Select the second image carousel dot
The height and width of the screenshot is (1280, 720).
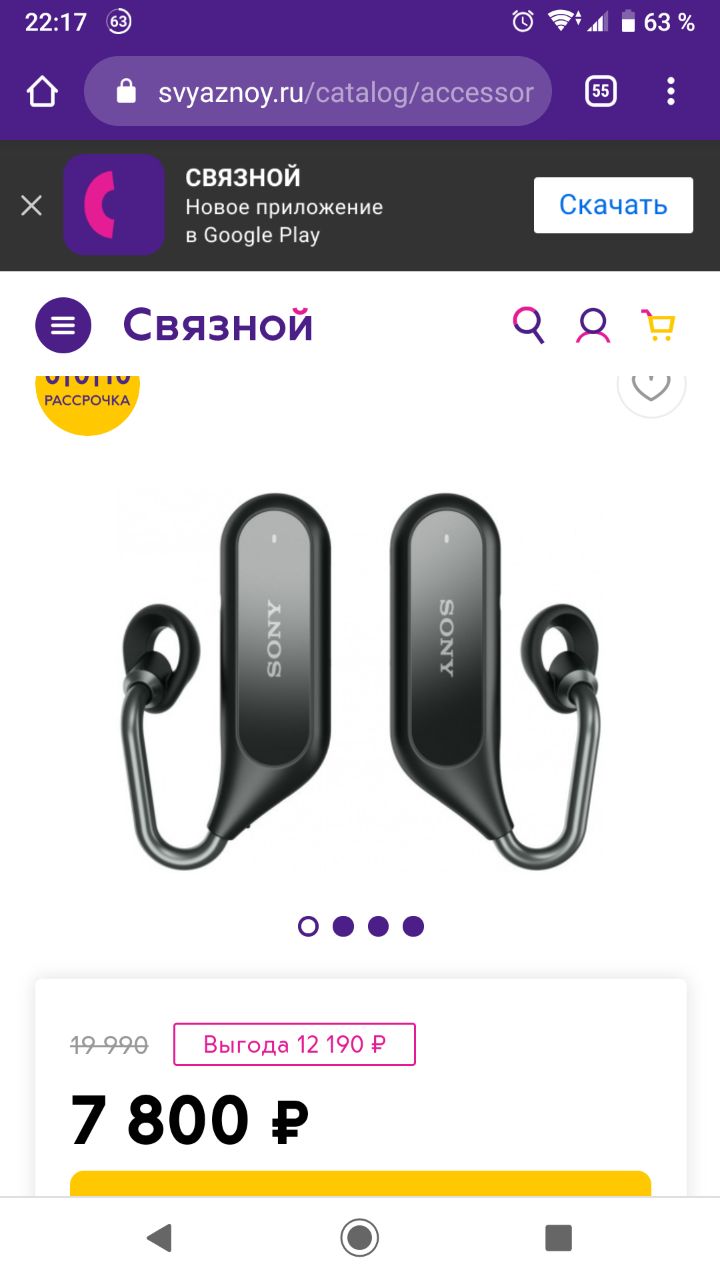[343, 926]
